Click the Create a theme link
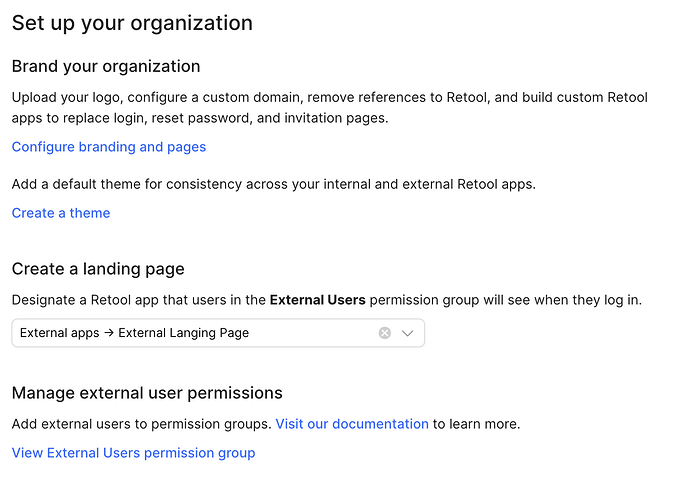The image size is (690, 488). pos(61,213)
